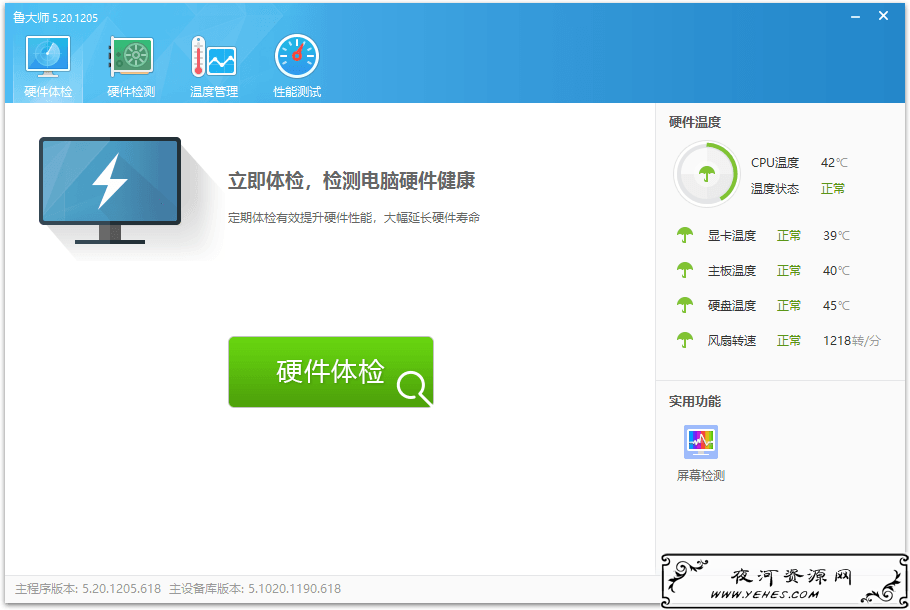Viewport: 910px width, 610px height.
Task: Click the CPU temperature circular gauge
Action: click(x=706, y=174)
